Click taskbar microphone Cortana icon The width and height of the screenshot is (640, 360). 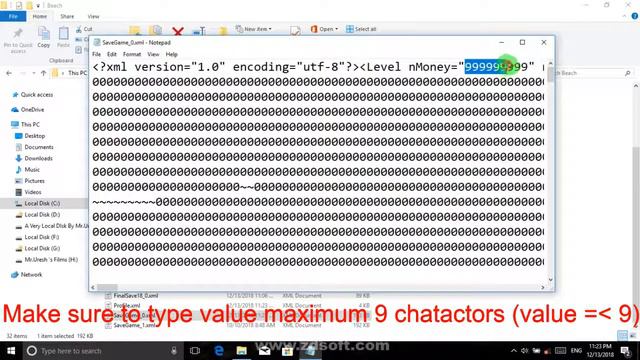(x=174, y=351)
